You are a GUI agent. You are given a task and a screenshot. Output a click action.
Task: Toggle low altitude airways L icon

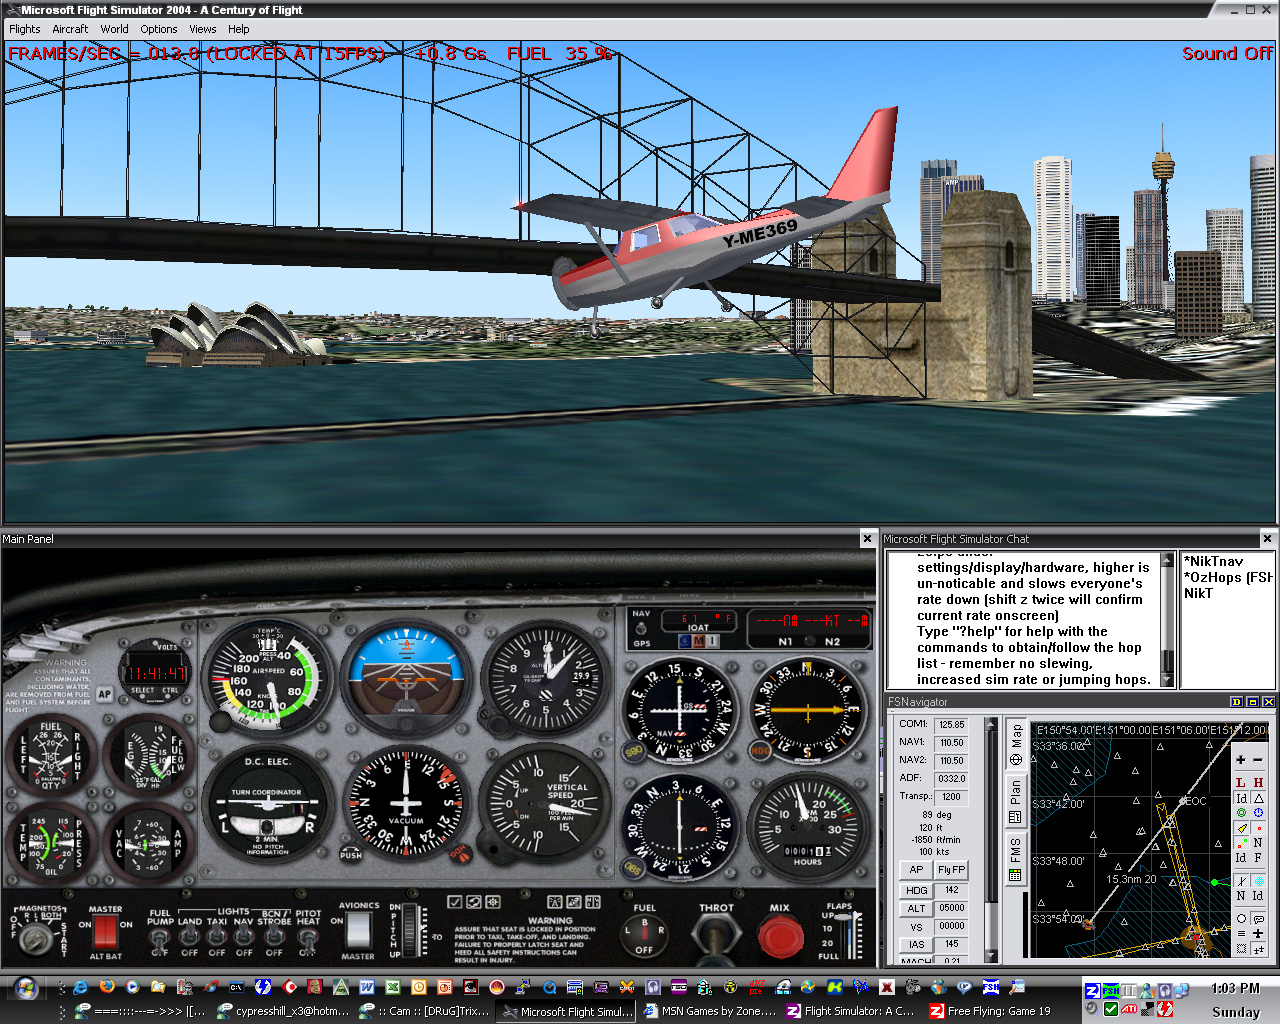(x=1241, y=782)
